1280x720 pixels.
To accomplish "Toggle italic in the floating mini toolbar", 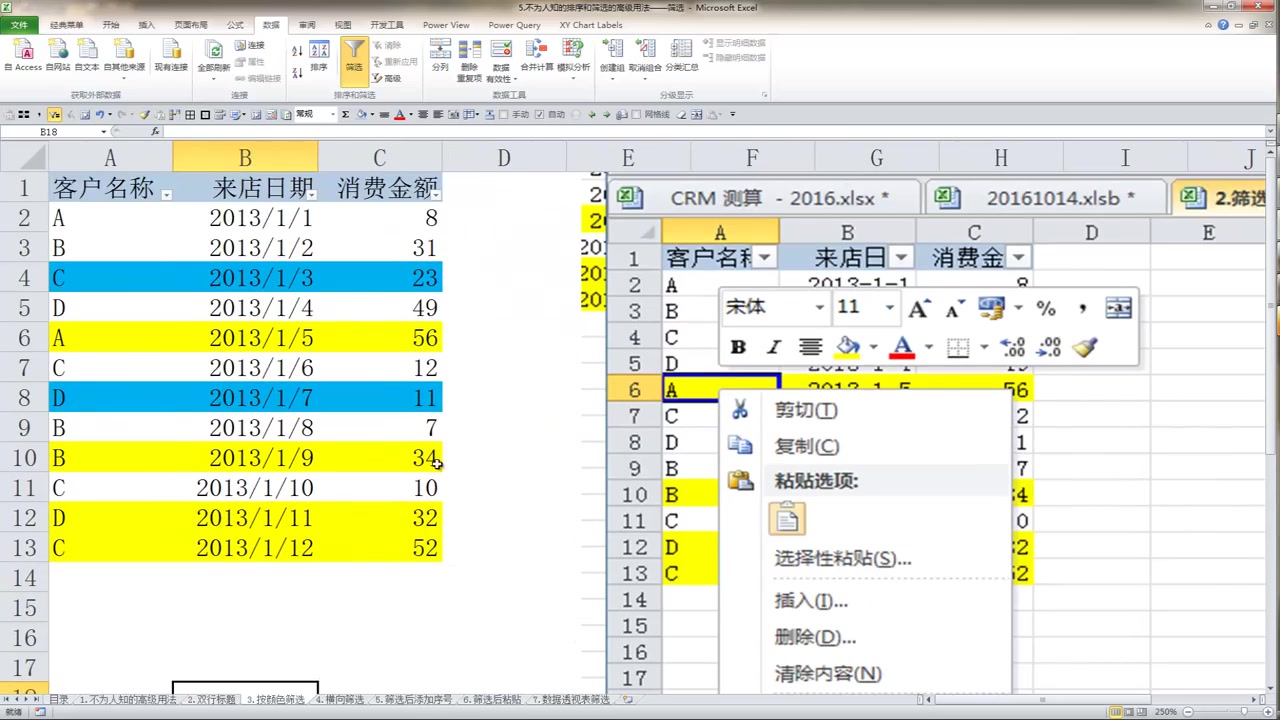I will (x=772, y=347).
